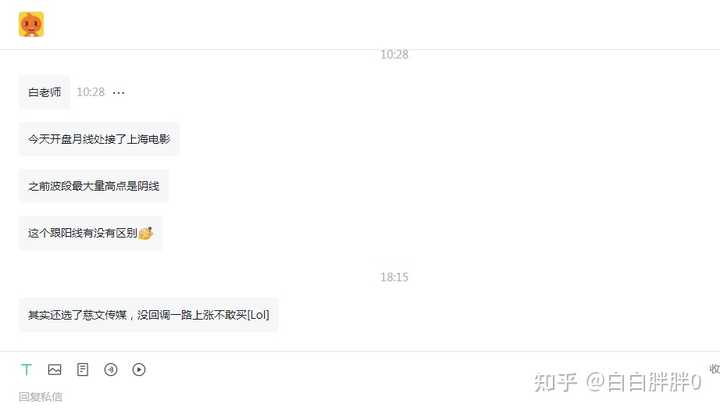The width and height of the screenshot is (720, 411).
Task: Click the centered 10:28 timestamp at top
Action: 394,54
